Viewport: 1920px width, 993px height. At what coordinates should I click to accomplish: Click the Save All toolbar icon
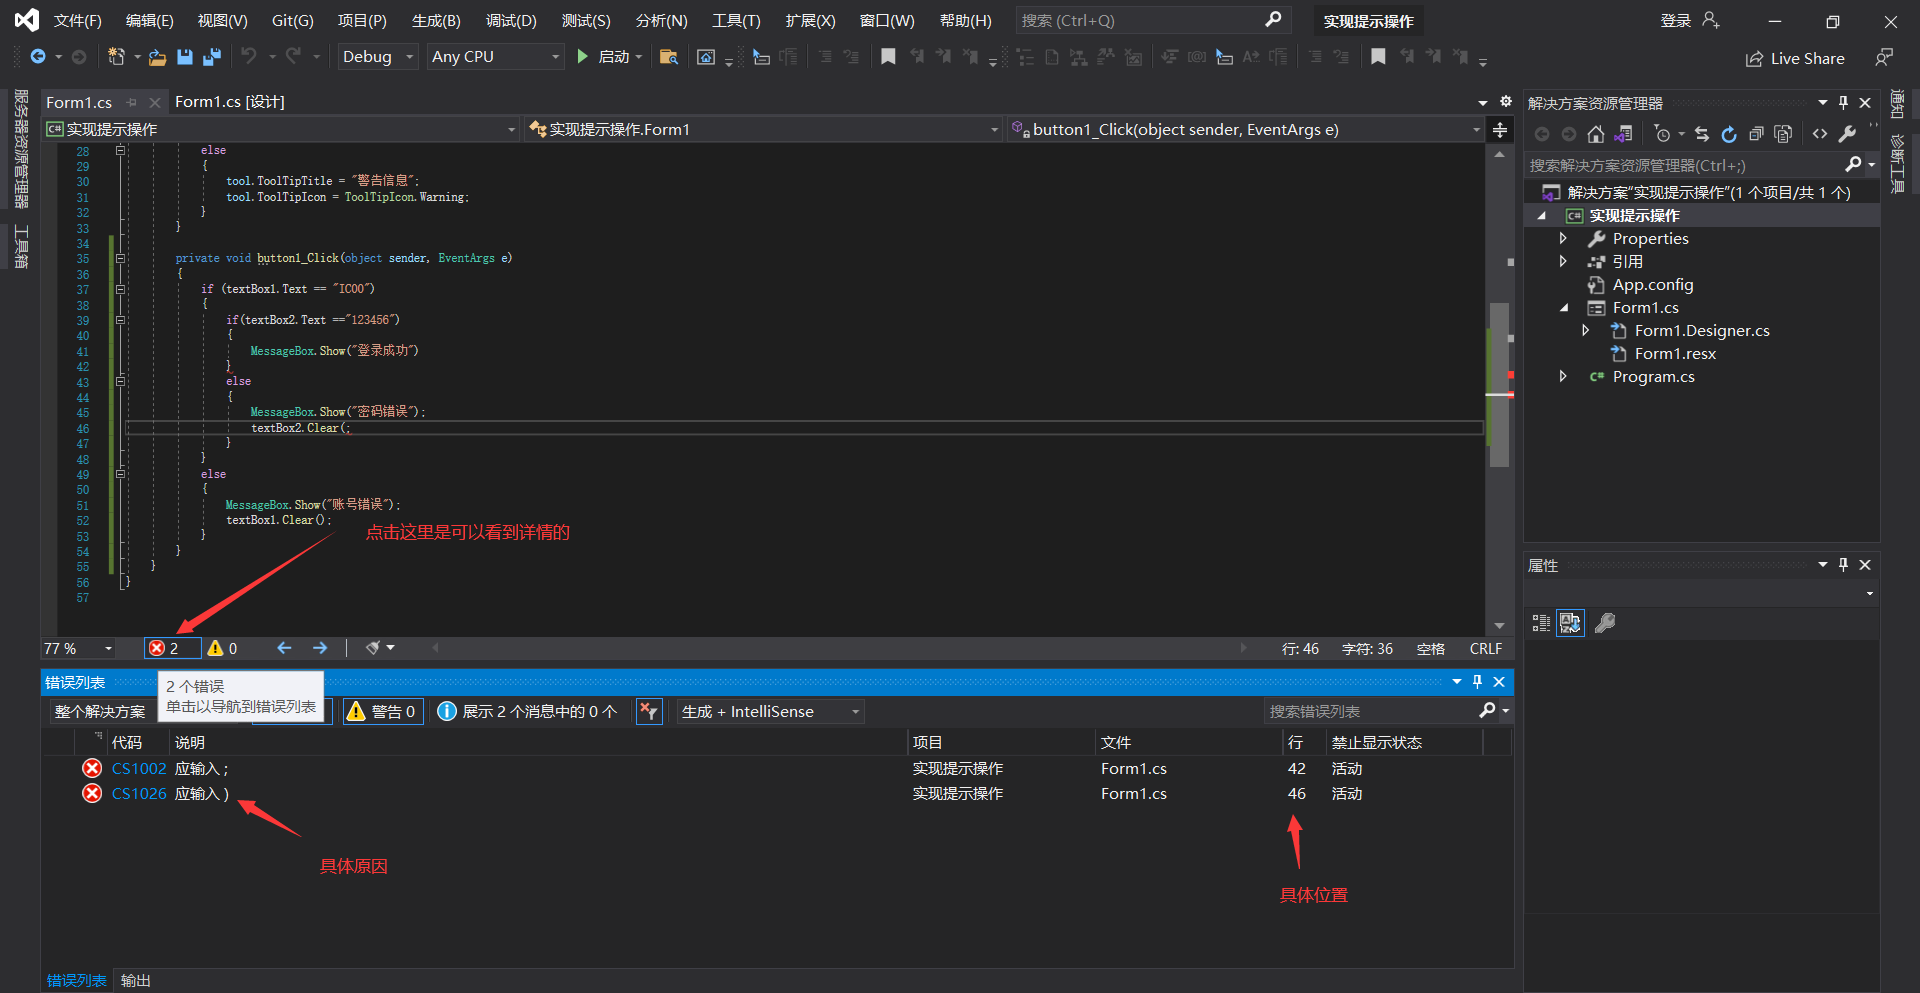coord(211,57)
